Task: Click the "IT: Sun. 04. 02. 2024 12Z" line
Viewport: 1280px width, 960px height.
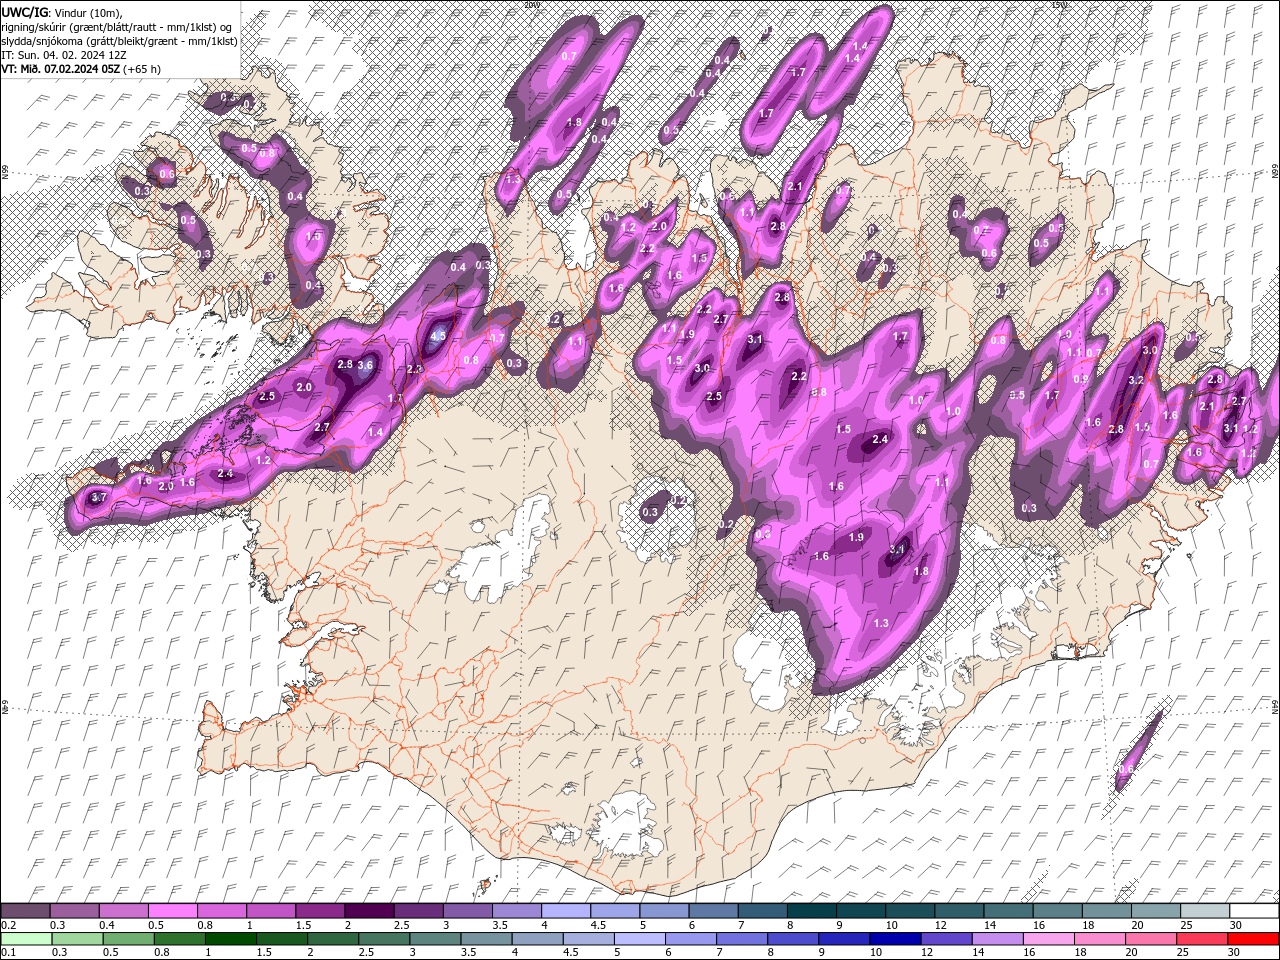Action: [x=63, y=55]
